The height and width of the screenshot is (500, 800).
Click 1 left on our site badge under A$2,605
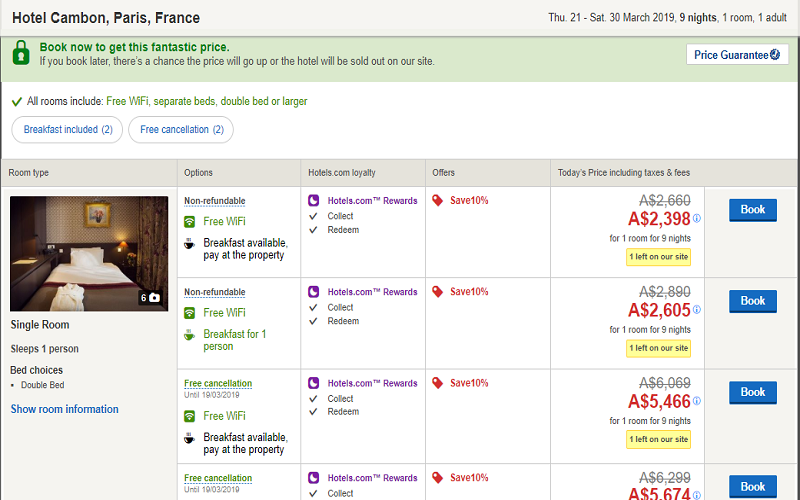[x=658, y=348]
